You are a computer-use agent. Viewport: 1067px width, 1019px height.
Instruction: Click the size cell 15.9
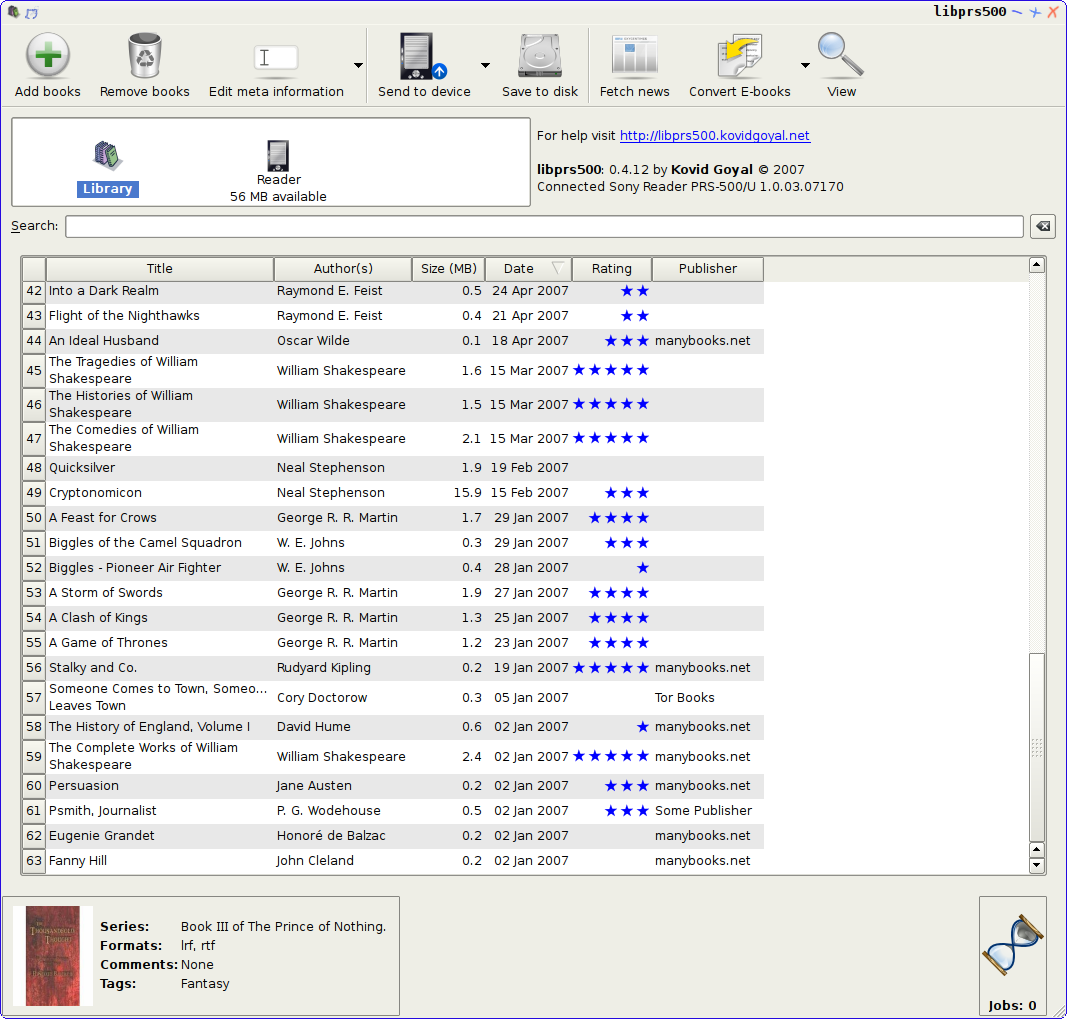[448, 493]
